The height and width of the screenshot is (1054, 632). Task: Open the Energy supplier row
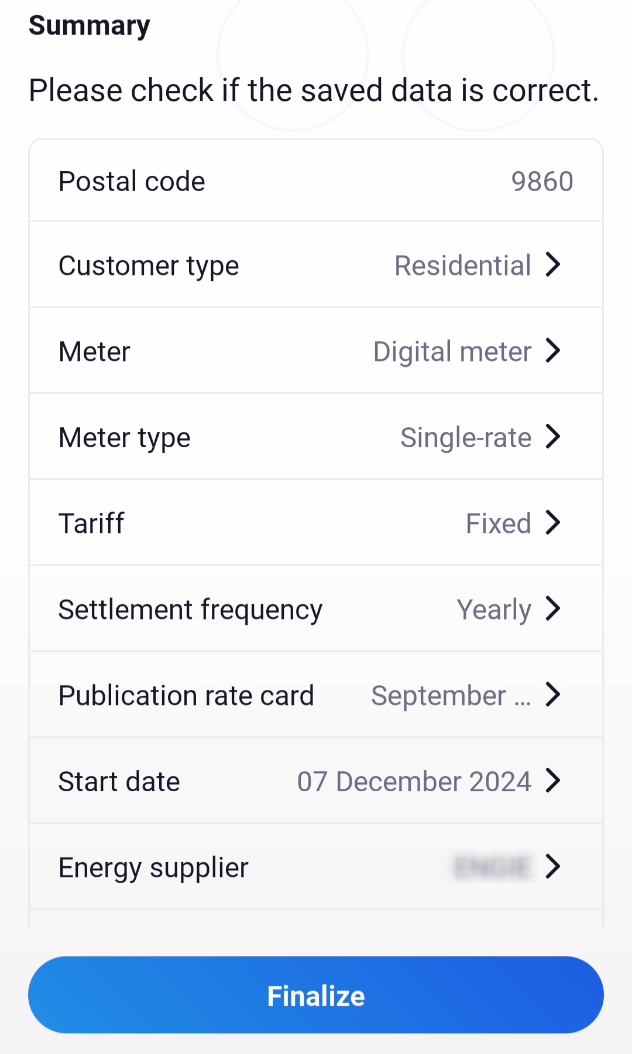316,867
